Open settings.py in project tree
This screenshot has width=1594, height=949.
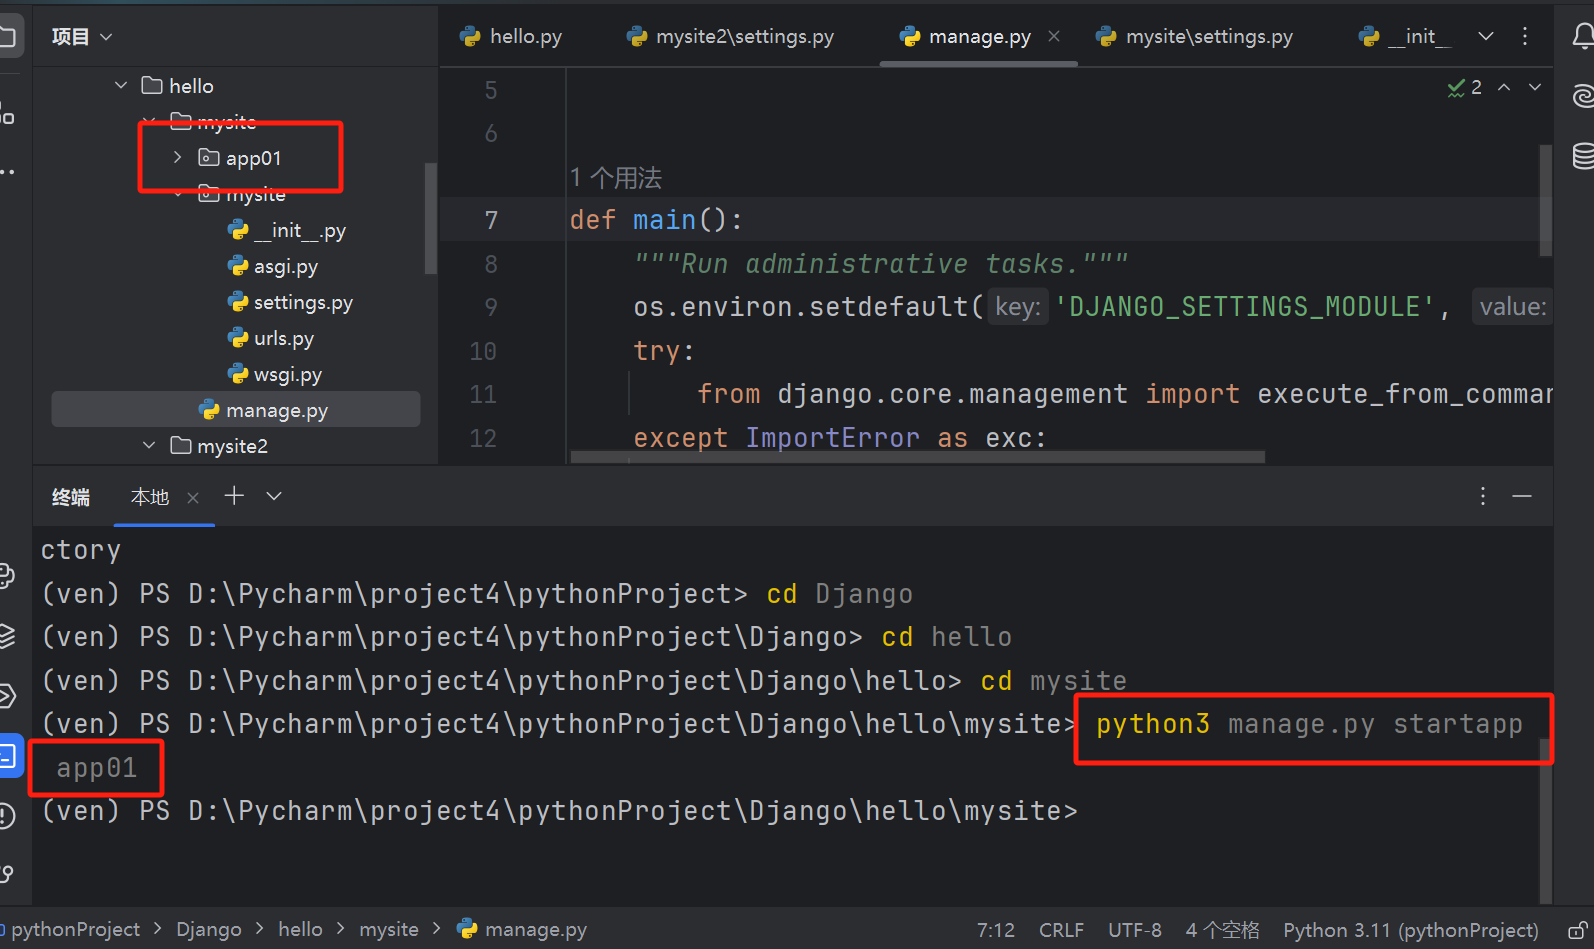(x=290, y=303)
